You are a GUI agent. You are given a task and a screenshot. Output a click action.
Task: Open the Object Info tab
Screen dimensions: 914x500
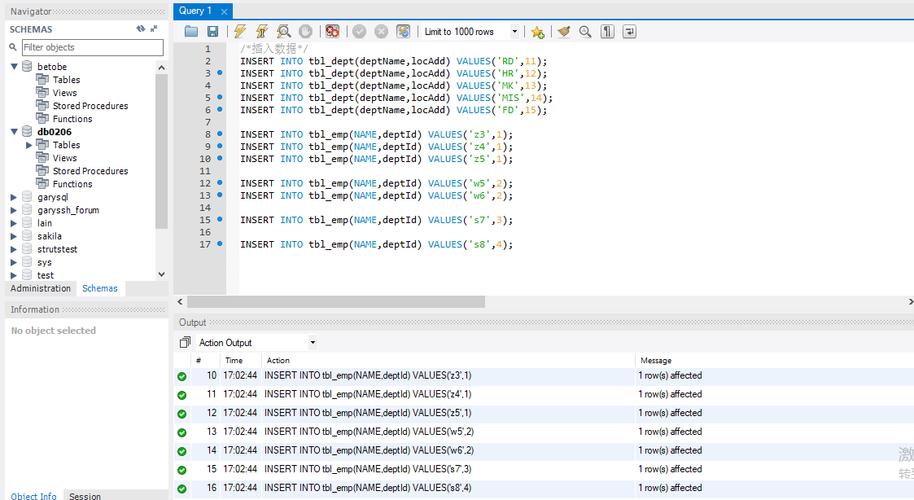[33, 495]
